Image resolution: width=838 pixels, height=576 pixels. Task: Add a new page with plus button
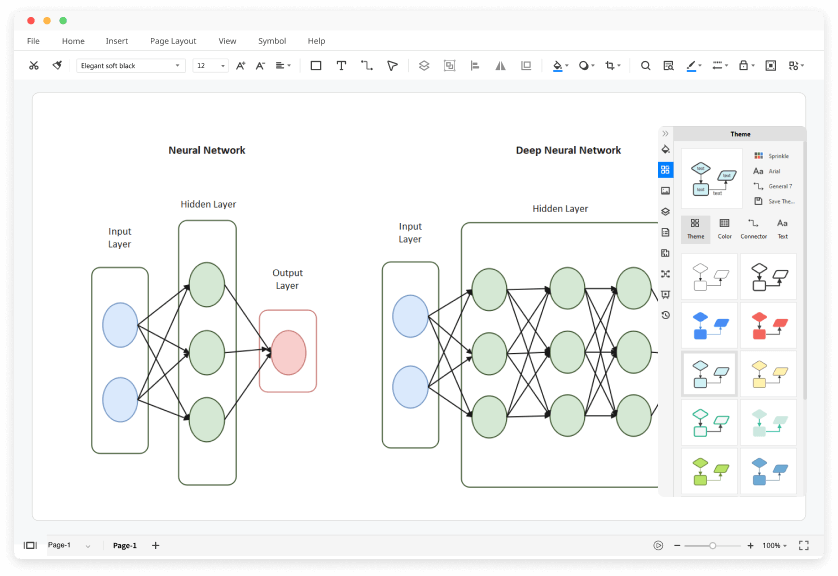point(156,545)
